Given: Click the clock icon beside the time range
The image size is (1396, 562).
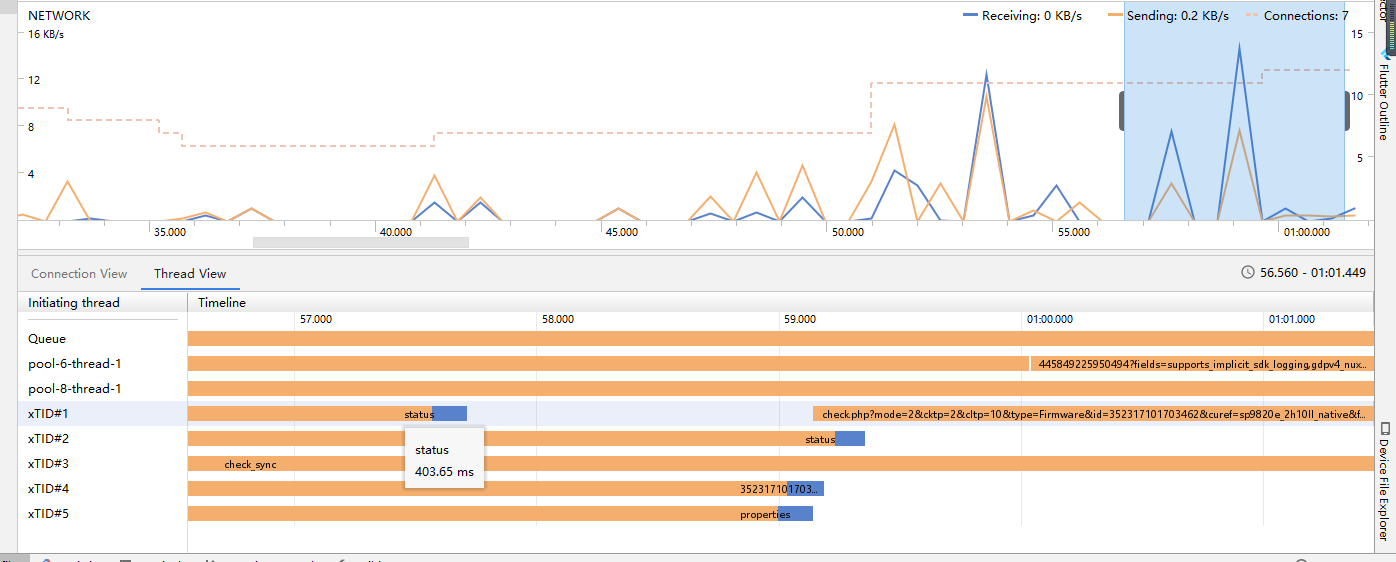Looking at the screenshot, I should tap(1247, 272).
